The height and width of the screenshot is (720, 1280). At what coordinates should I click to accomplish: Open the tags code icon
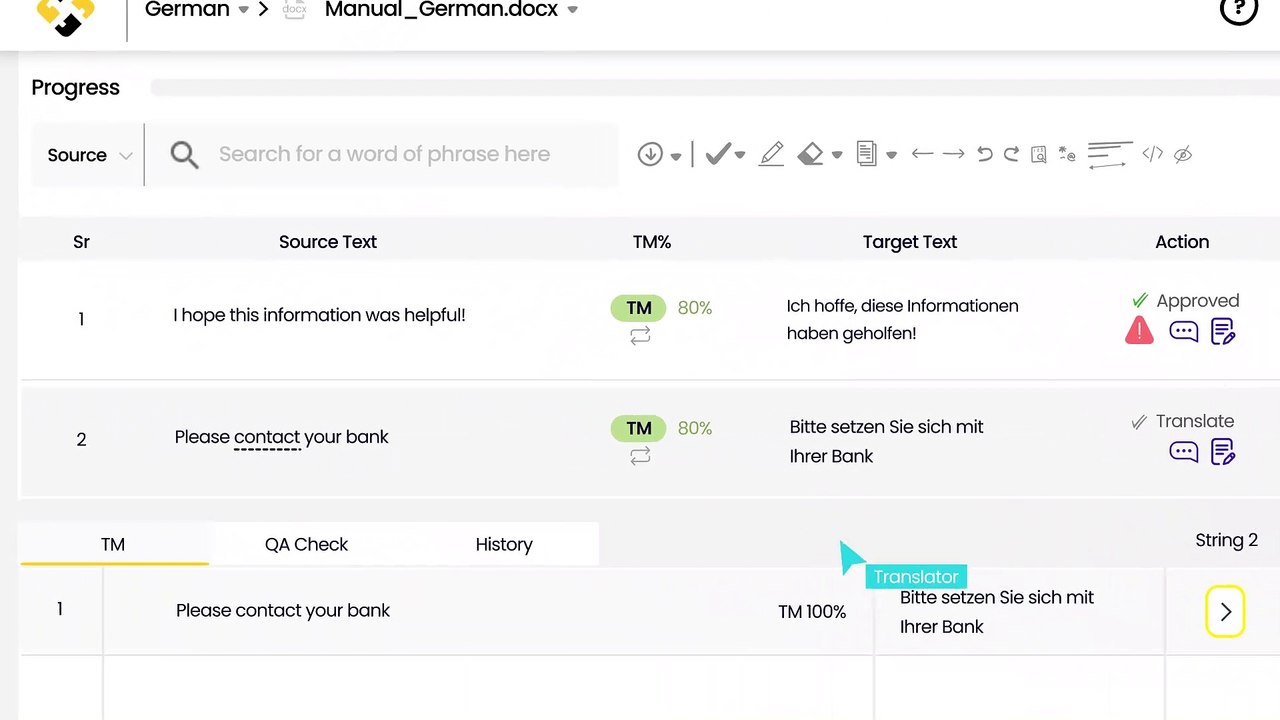point(1153,154)
